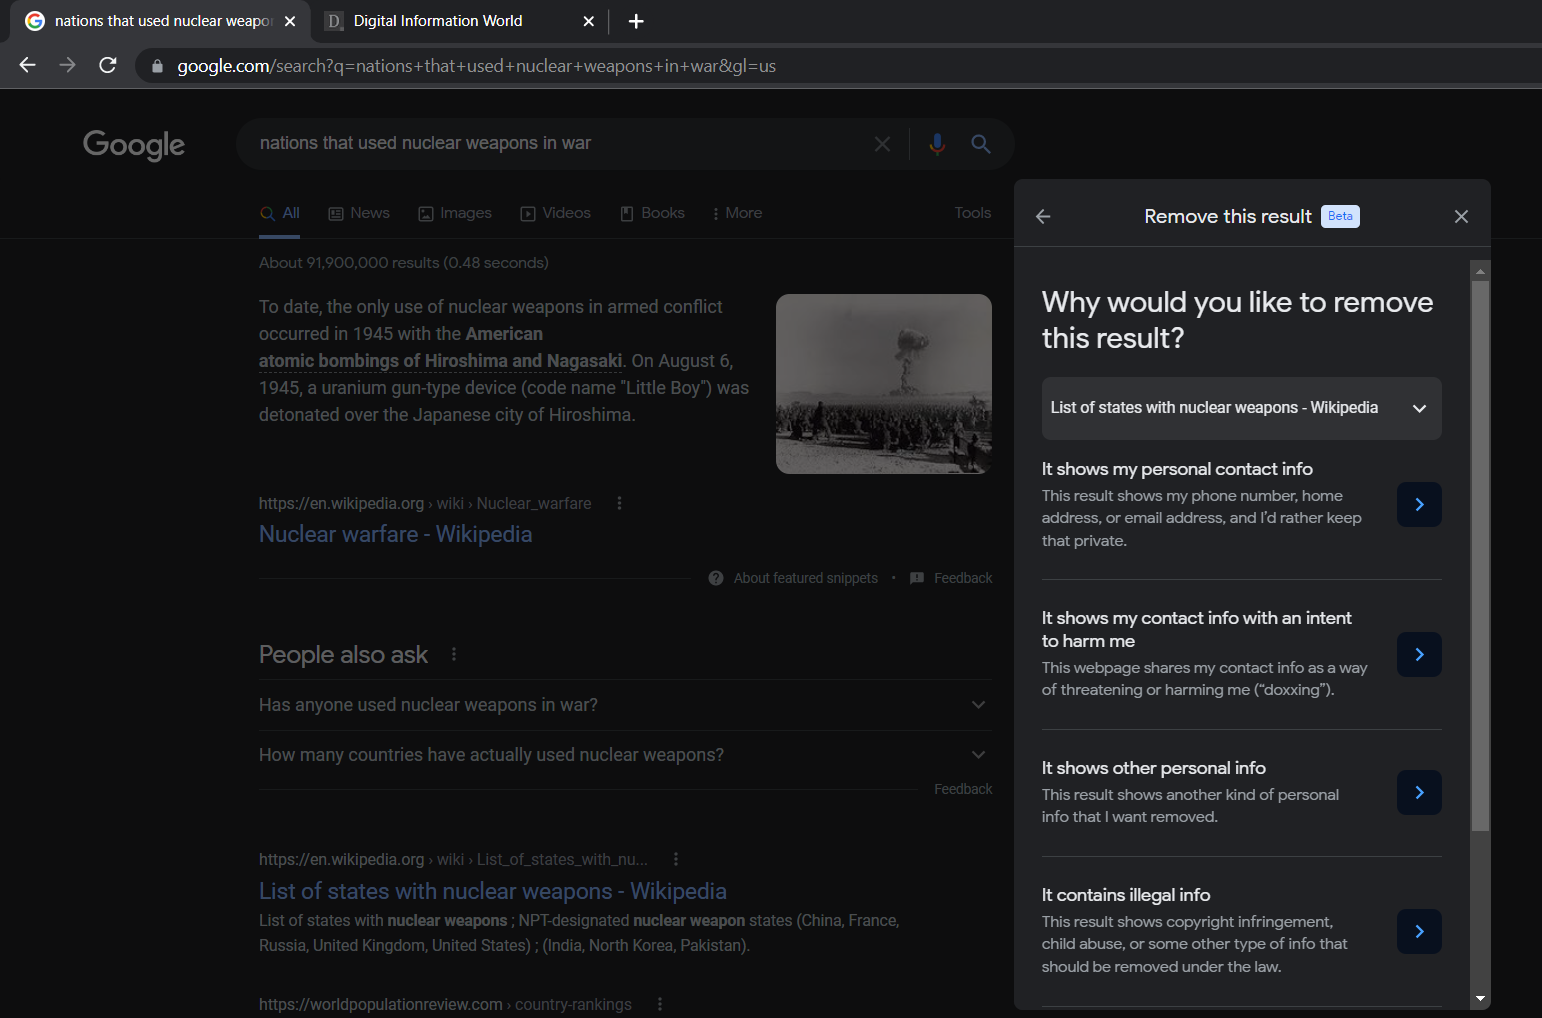Expand Has anyone used nuclear weapons in war?
Image resolution: width=1542 pixels, height=1018 pixels.
click(625, 705)
